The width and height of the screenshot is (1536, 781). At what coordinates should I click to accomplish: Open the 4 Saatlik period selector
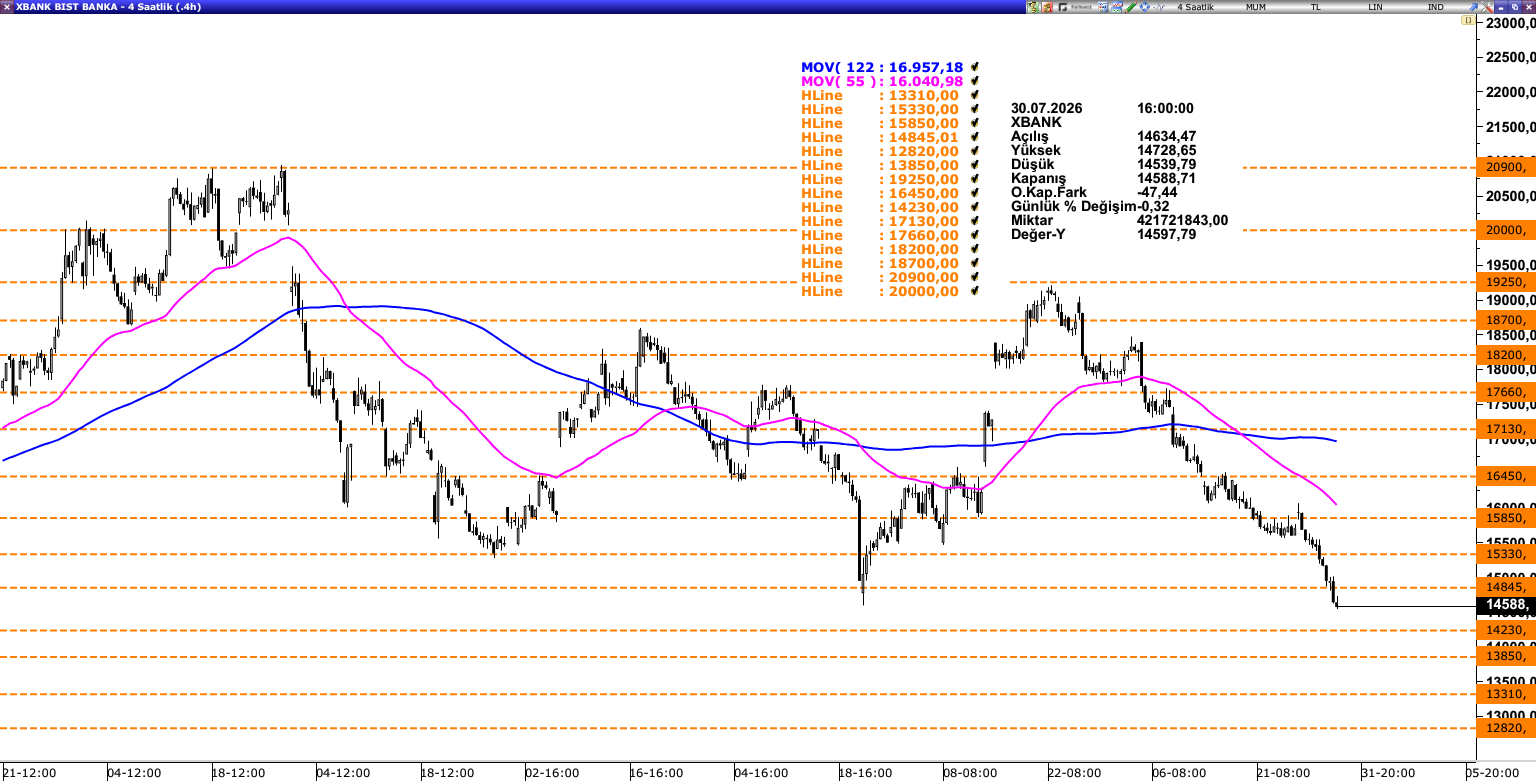[x=1195, y=7]
